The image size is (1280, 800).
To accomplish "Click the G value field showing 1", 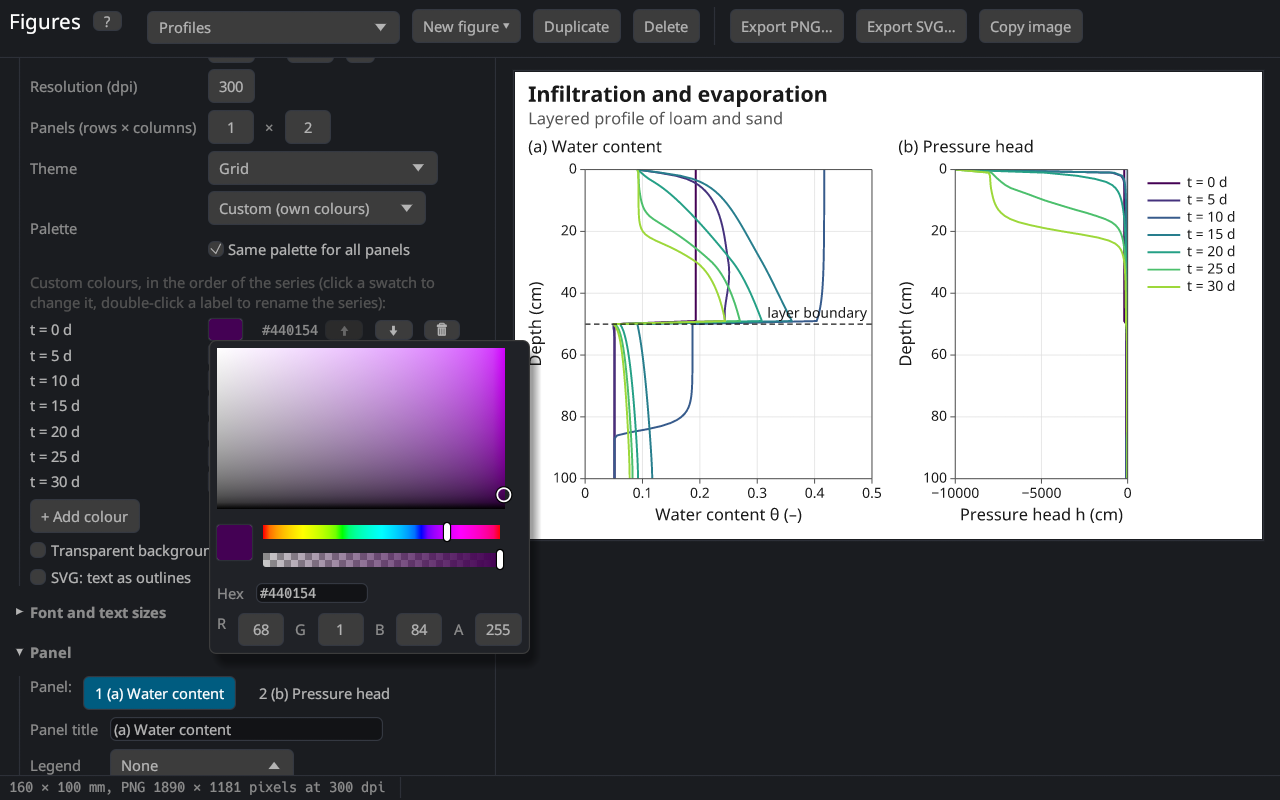I will click(x=340, y=629).
